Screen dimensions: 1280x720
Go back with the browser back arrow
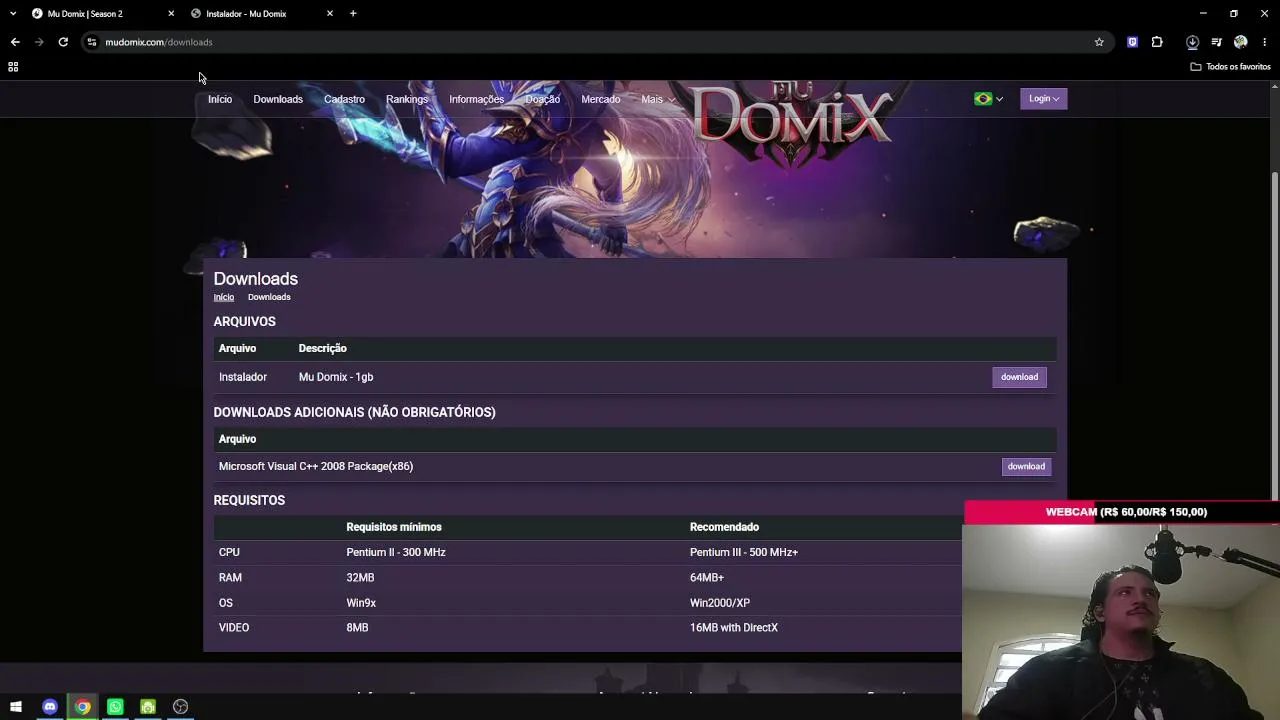pyautogui.click(x=15, y=42)
